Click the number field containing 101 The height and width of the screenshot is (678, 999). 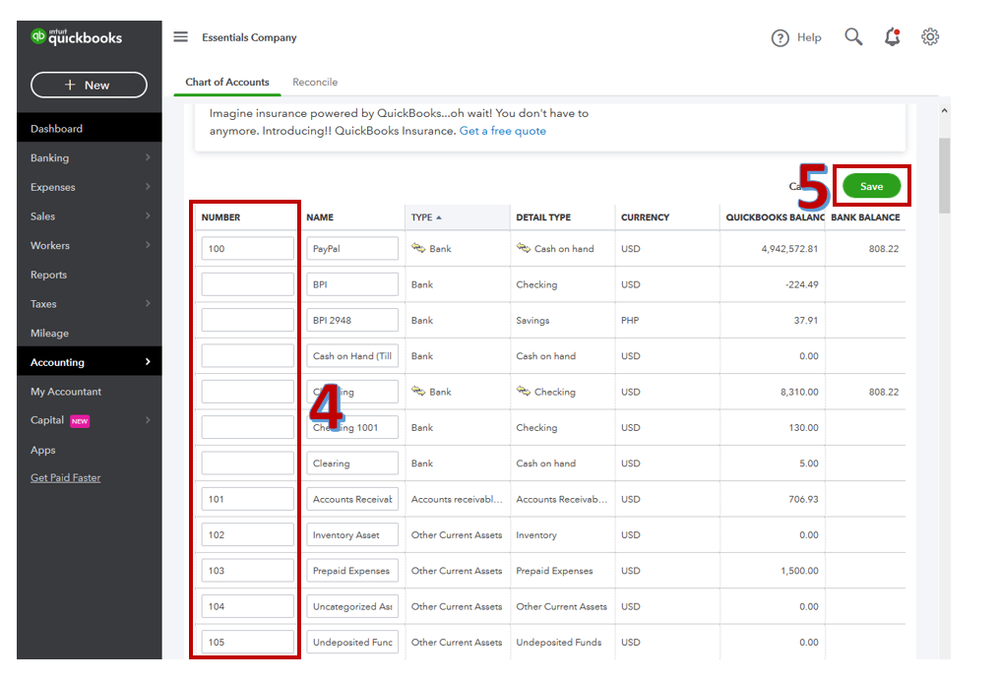pyautogui.click(x=247, y=499)
